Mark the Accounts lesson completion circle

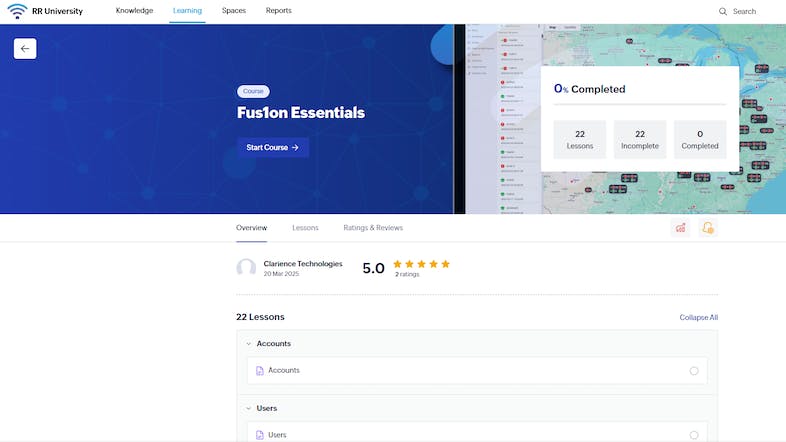click(694, 371)
